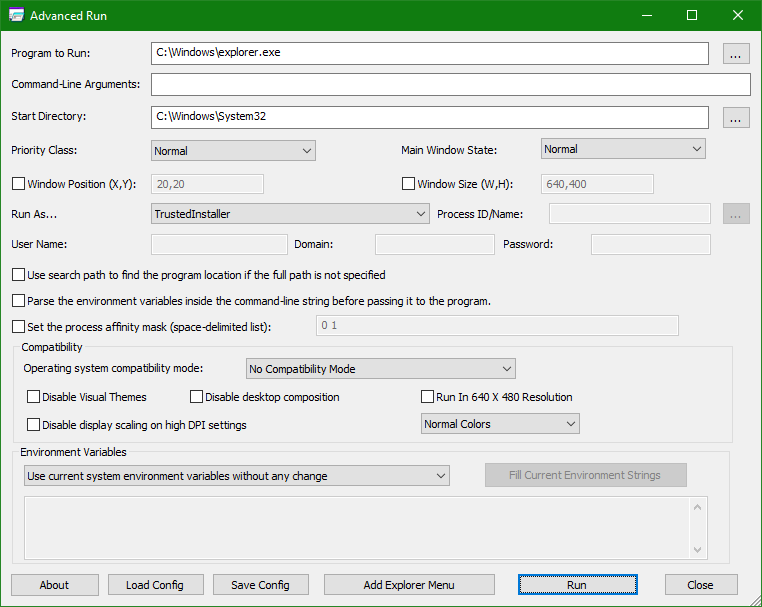Click the text area scroll down arrow

click(x=698, y=550)
